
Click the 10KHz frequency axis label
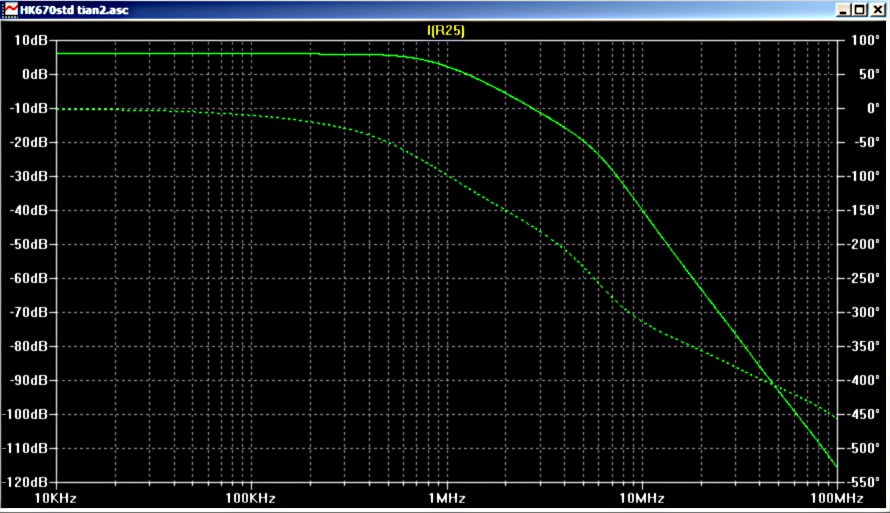pos(55,498)
